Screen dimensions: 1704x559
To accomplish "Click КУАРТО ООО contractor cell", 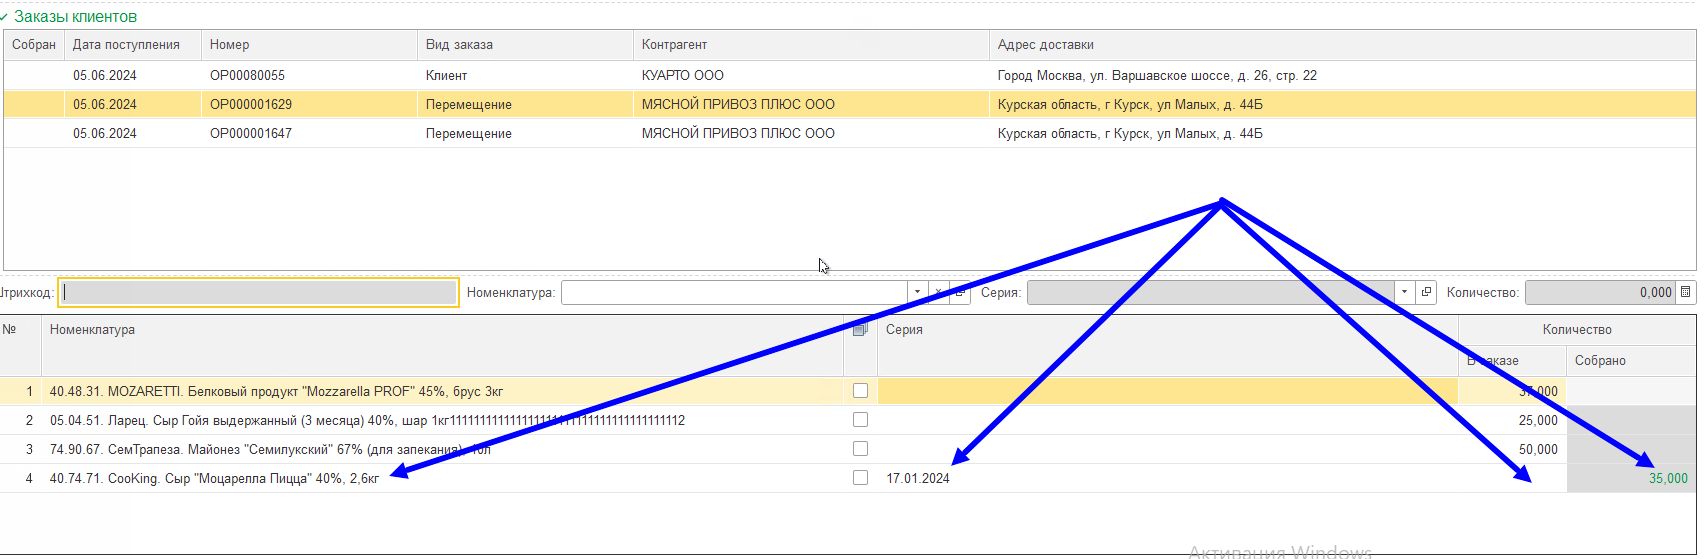I will [683, 75].
